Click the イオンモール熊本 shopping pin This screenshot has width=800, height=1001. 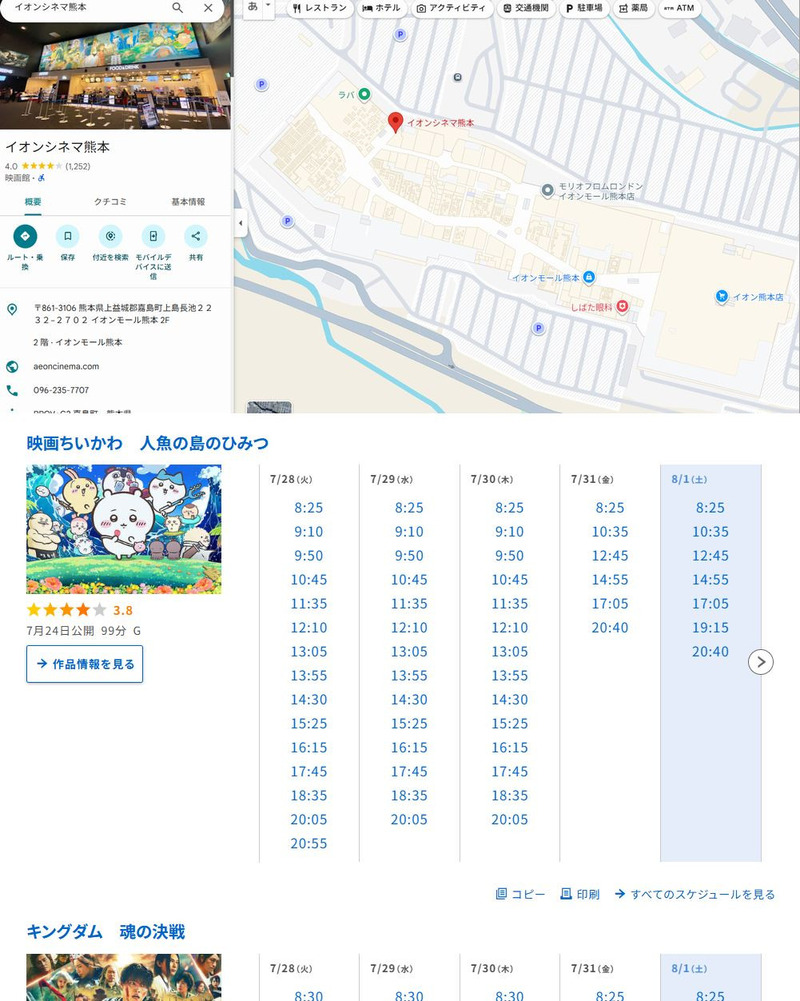589,277
